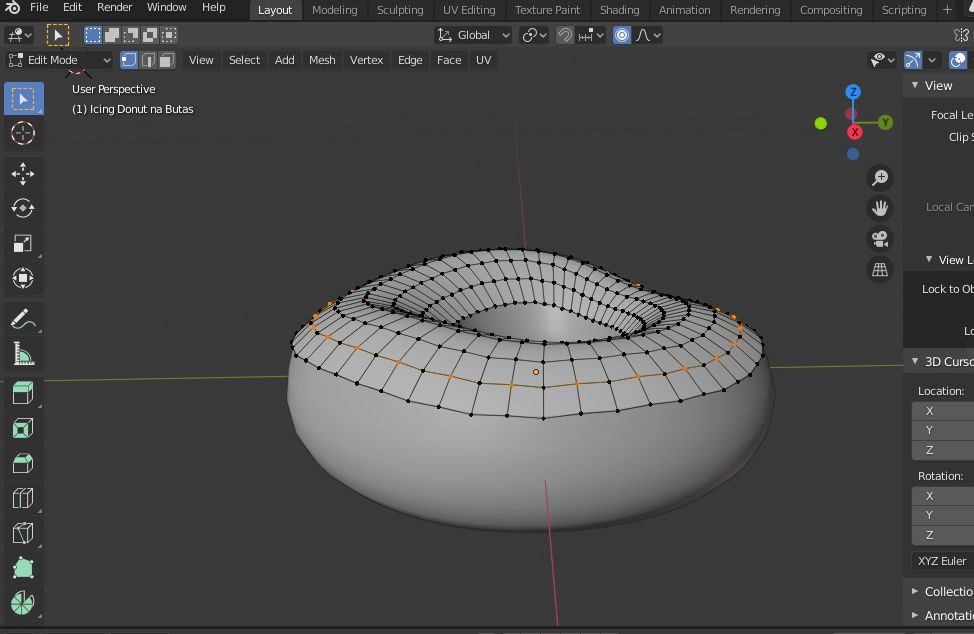Toggle proportional editing button
Viewport: 974px width, 634px height.
point(622,35)
